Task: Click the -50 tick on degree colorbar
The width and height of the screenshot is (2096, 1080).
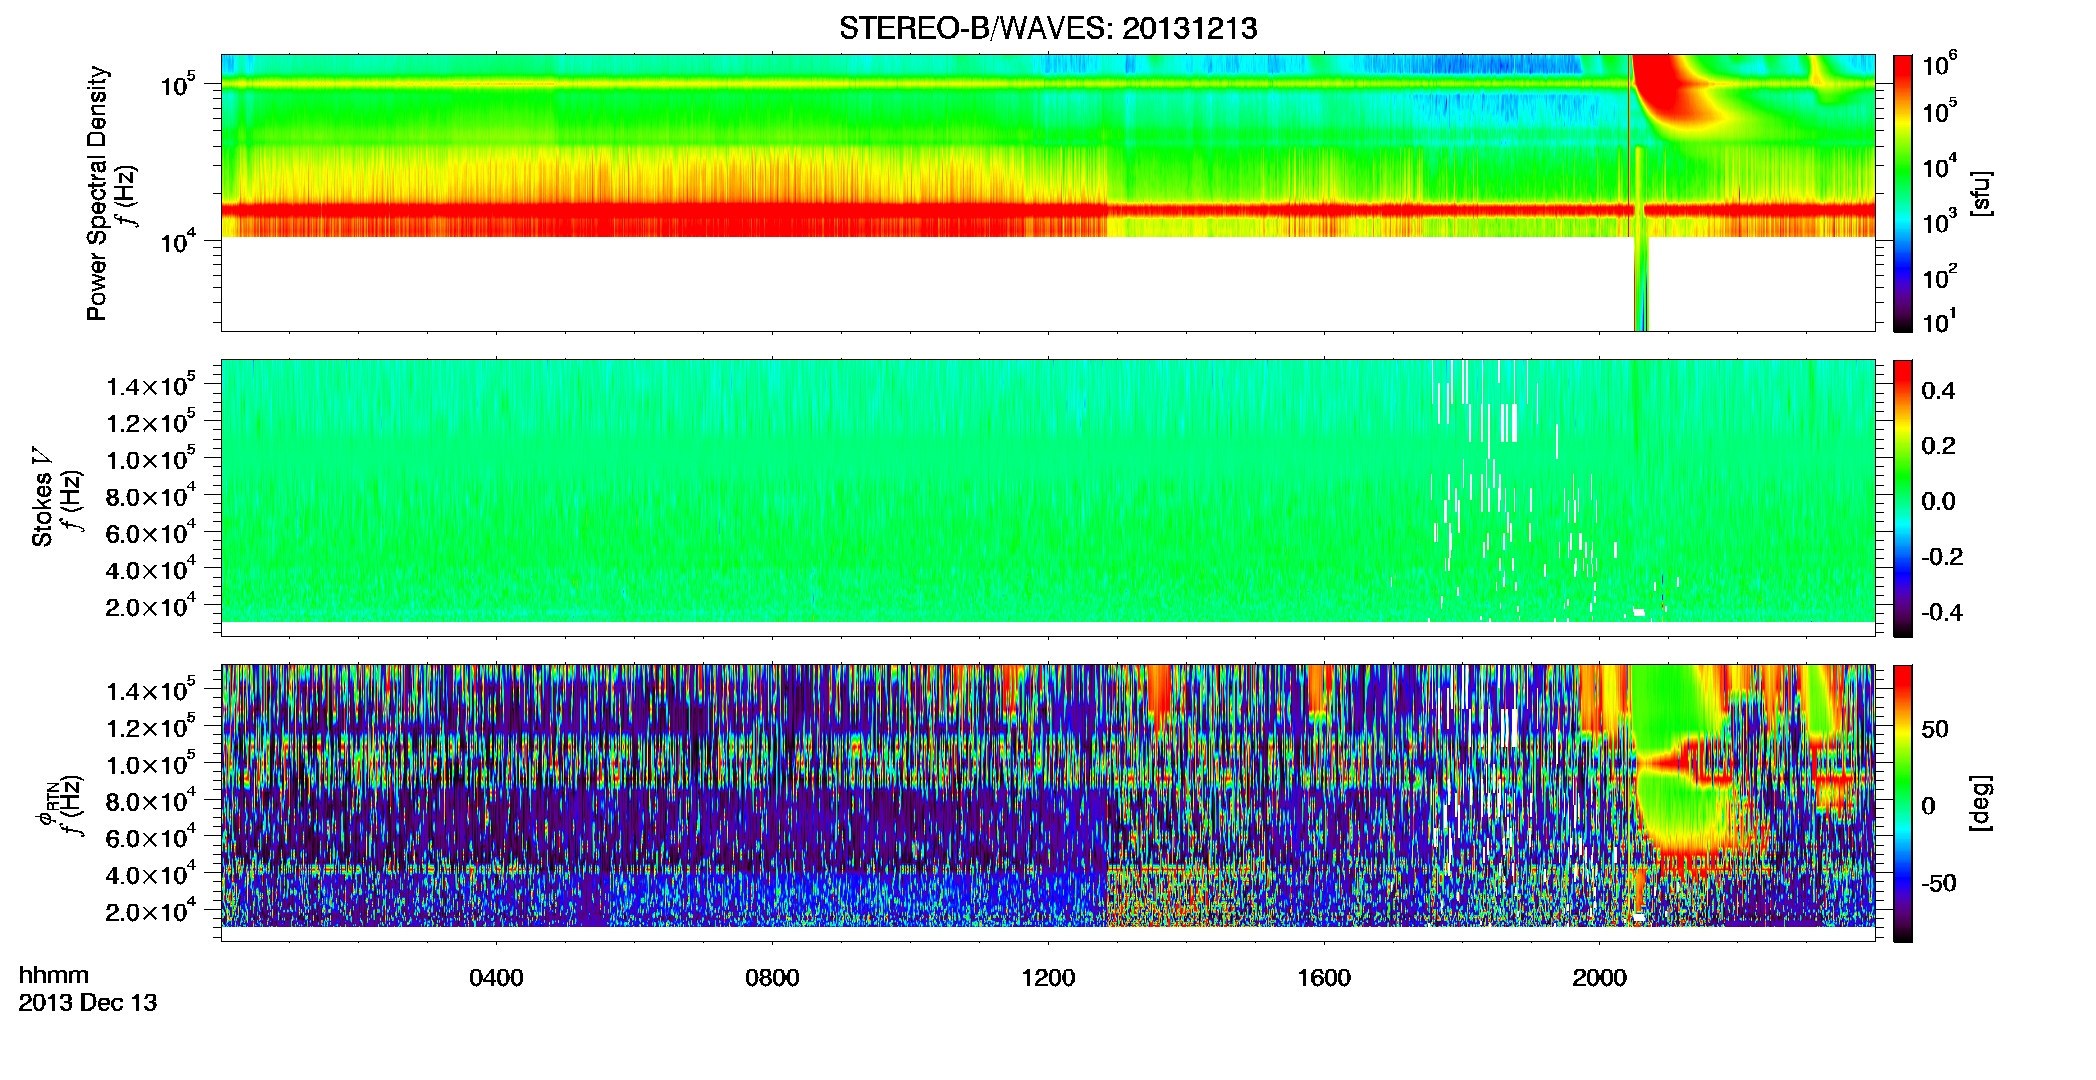Action: tap(1940, 884)
